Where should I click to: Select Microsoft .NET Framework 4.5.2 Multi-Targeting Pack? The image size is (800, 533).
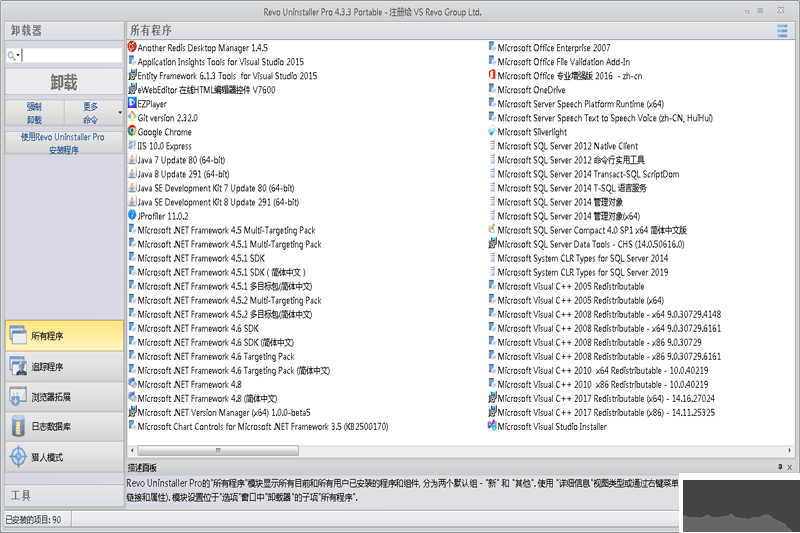pos(225,299)
